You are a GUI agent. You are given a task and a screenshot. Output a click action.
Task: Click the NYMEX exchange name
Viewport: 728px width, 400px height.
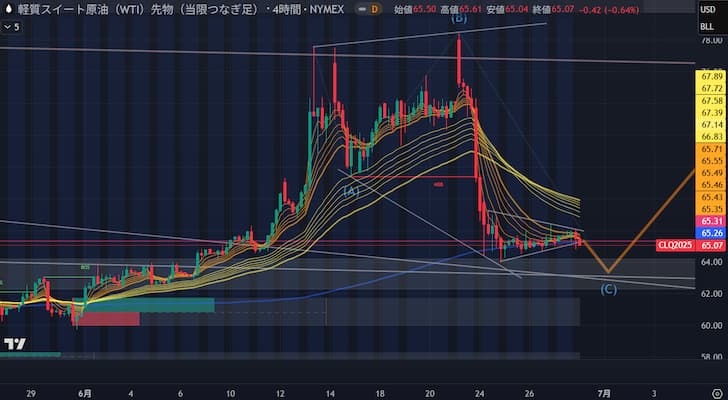(328, 9)
